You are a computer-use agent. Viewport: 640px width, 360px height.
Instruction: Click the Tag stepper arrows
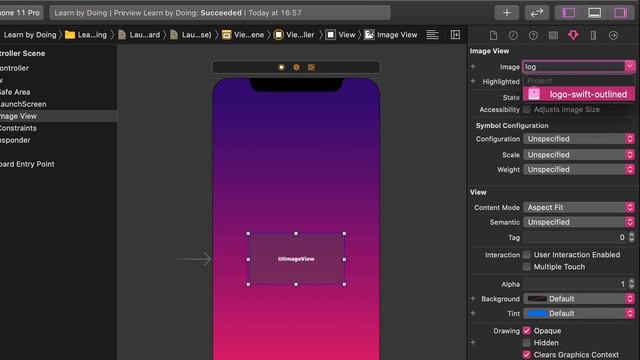[631, 237]
